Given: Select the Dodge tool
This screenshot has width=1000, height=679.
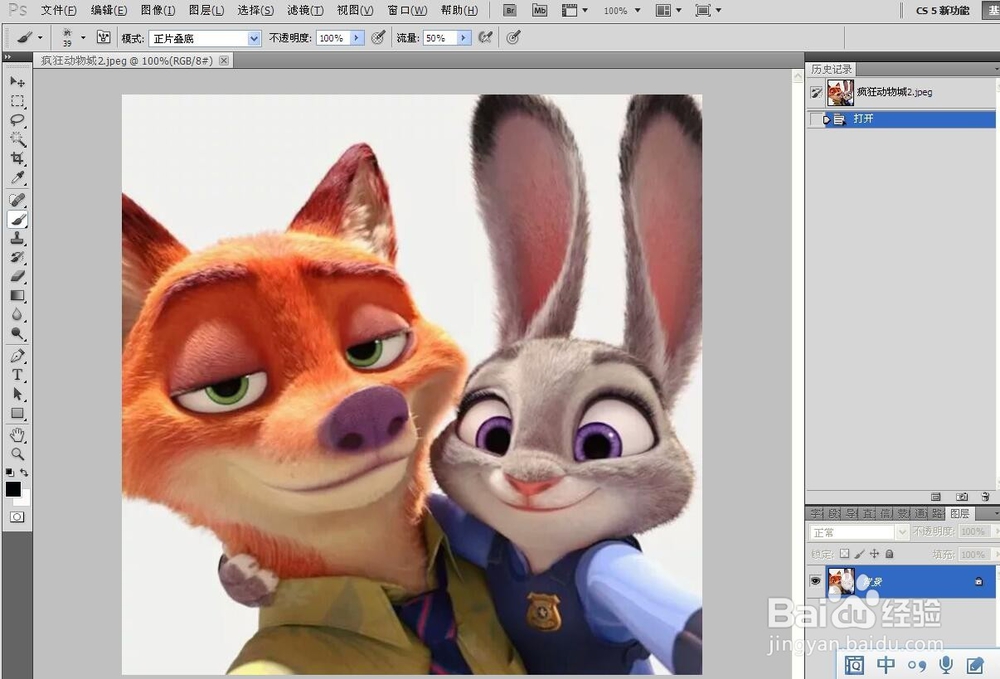Looking at the screenshot, I should click(x=17, y=333).
